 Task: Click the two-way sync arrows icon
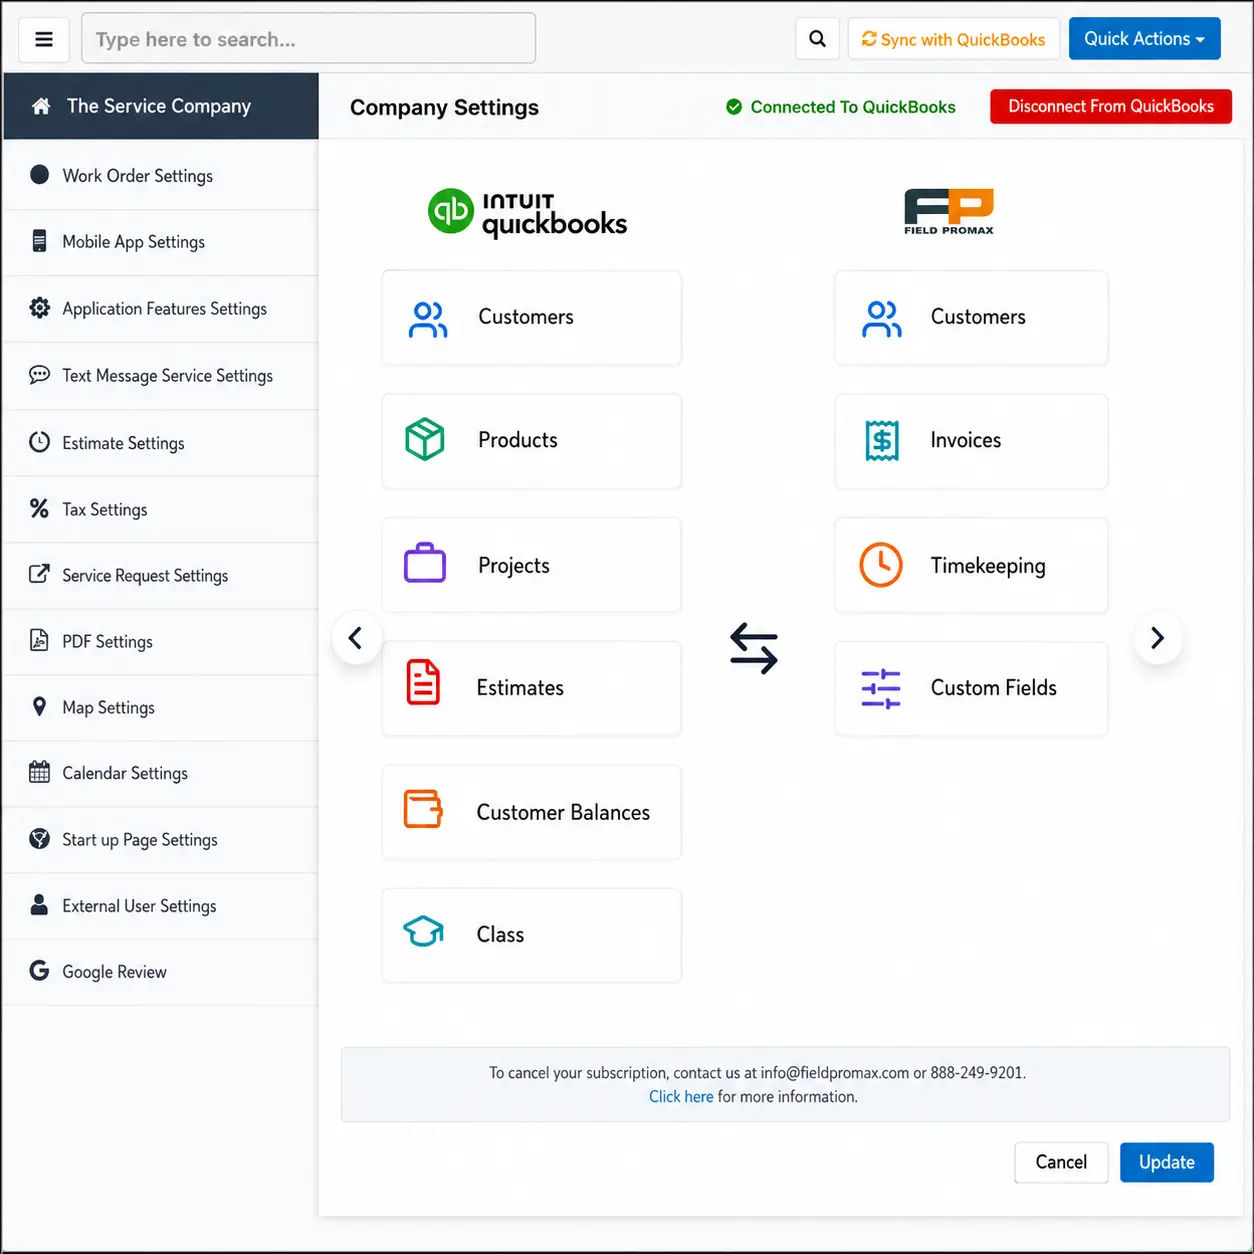[754, 648]
